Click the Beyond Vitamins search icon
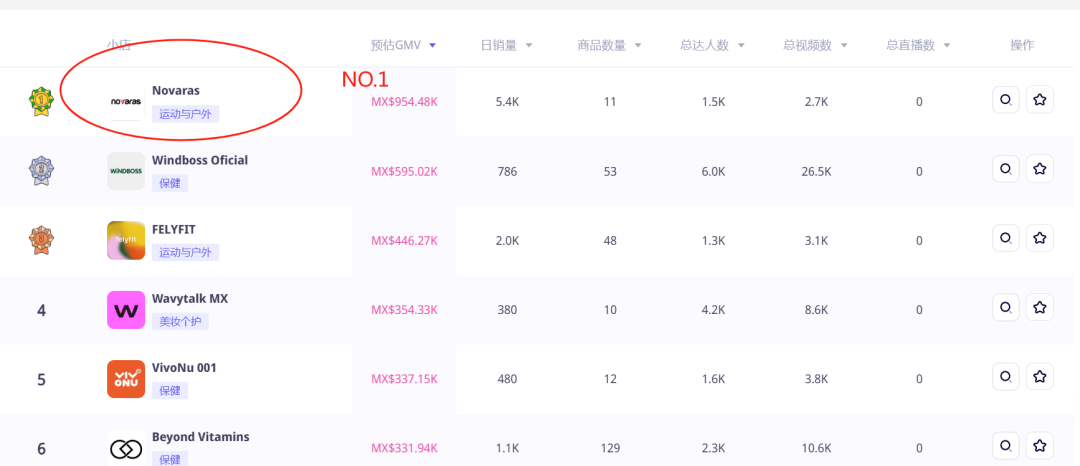 [x=1006, y=446]
